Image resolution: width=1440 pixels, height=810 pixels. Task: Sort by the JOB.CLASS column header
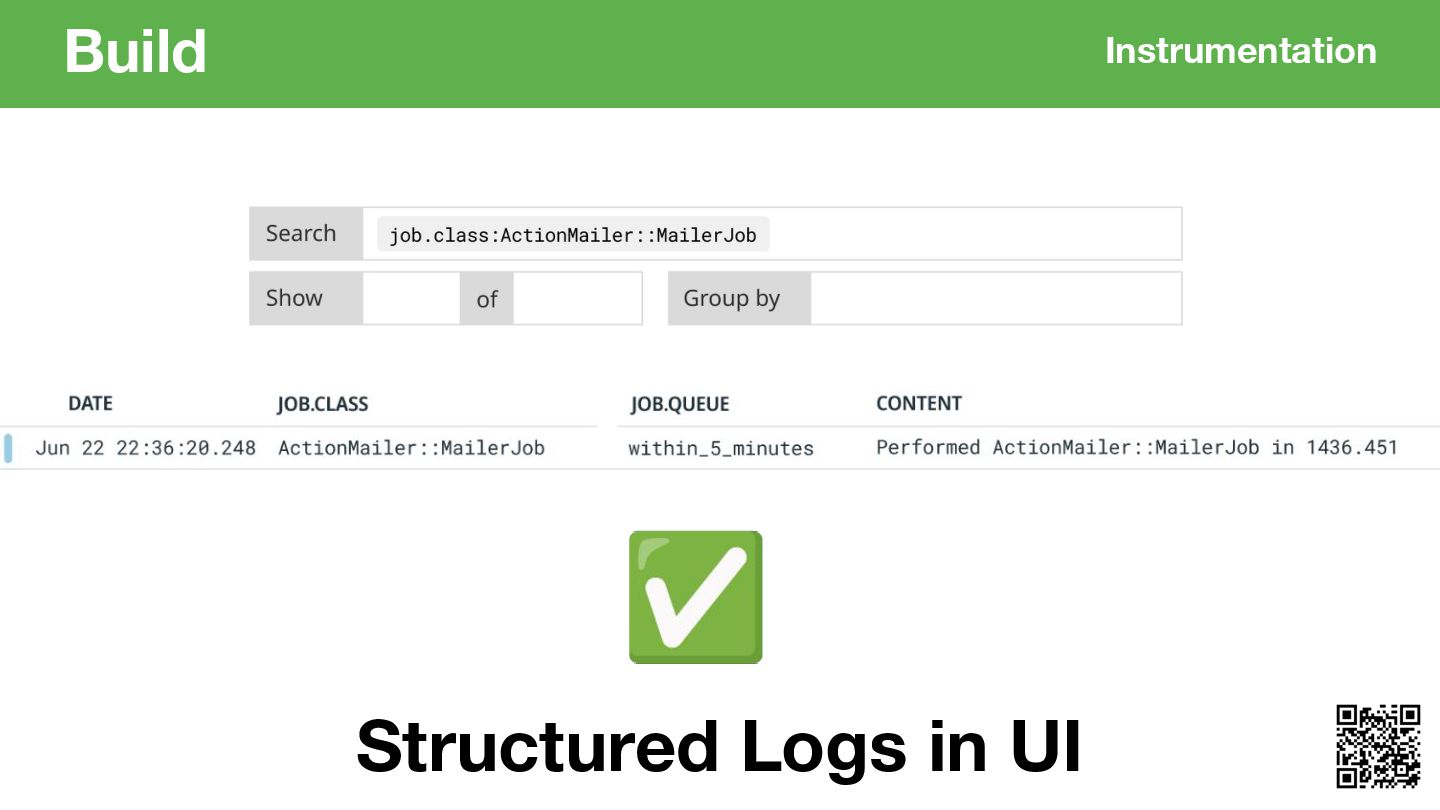(x=322, y=404)
